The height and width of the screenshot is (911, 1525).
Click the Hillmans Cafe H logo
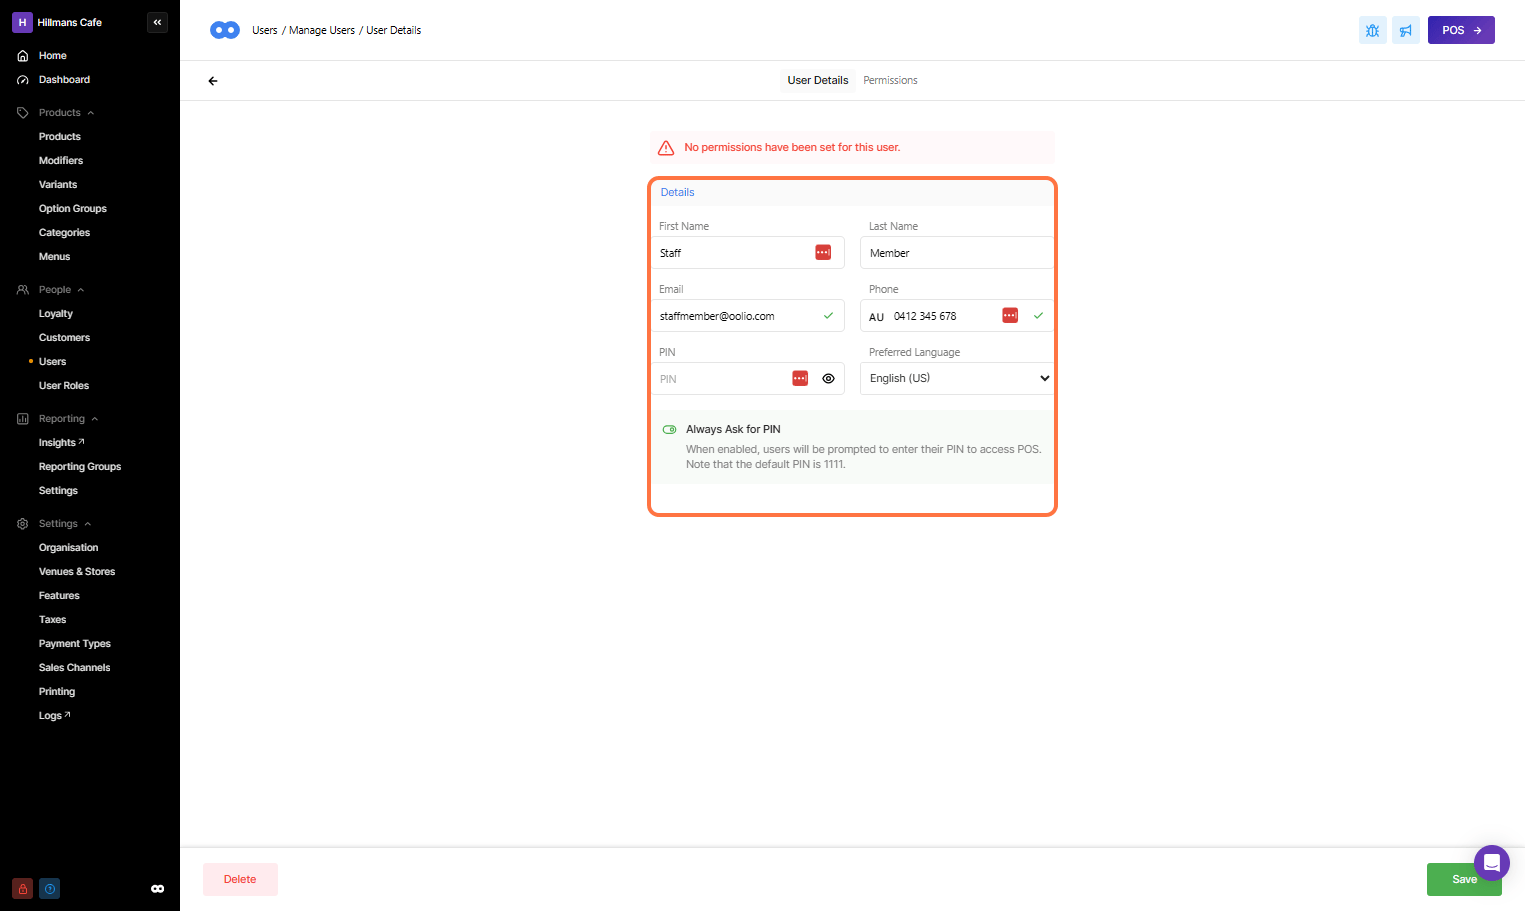click(22, 22)
